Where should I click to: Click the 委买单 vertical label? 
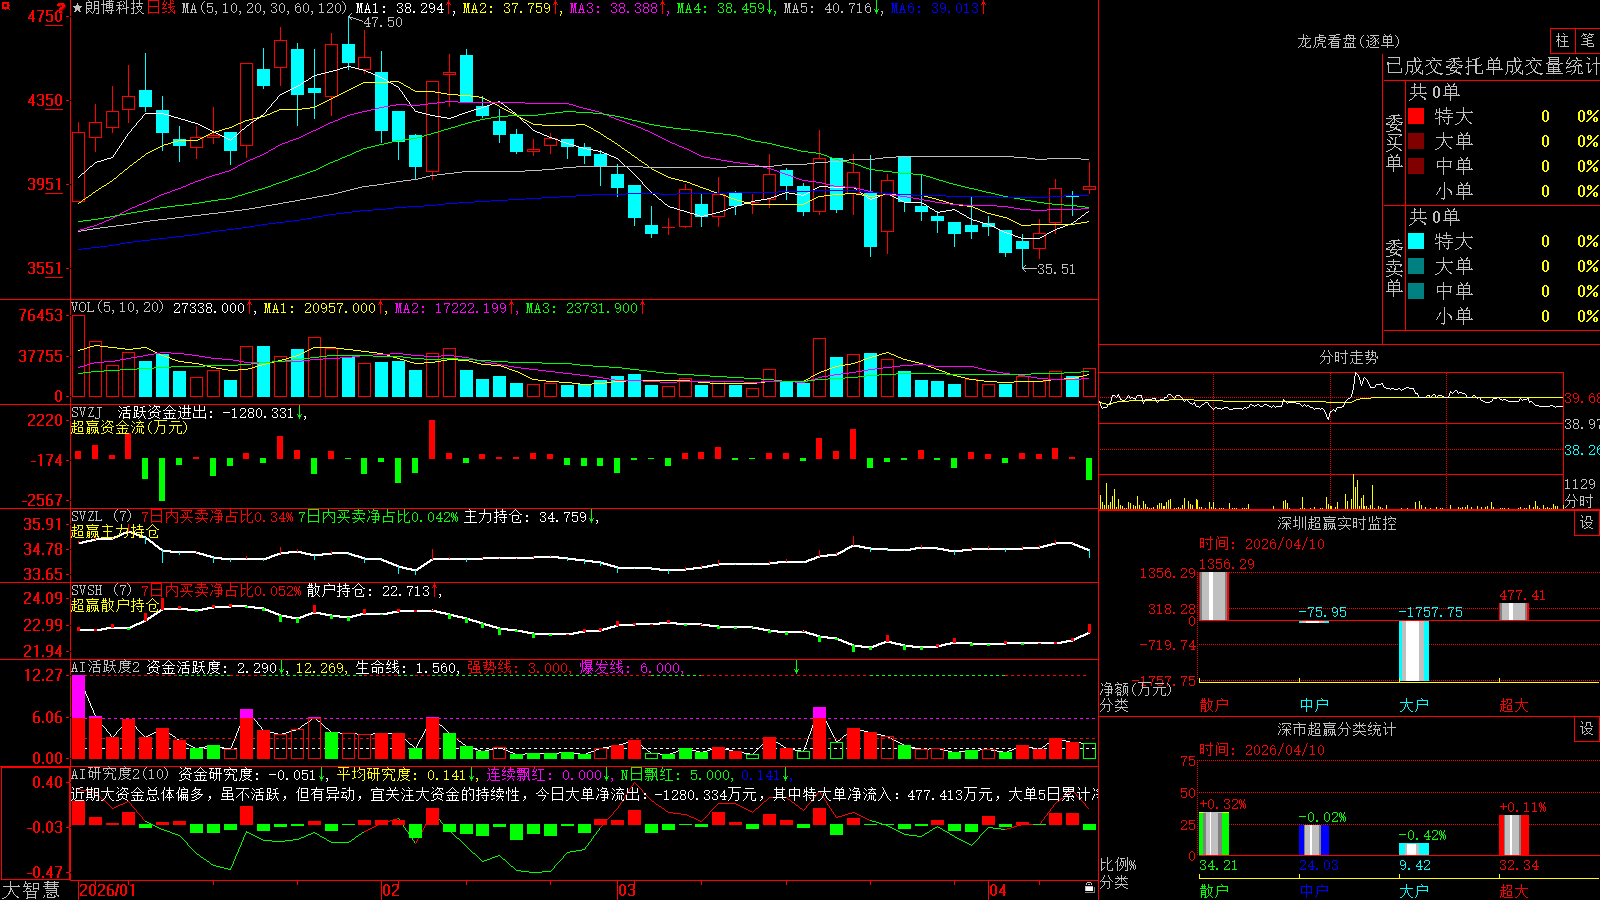click(x=1394, y=142)
